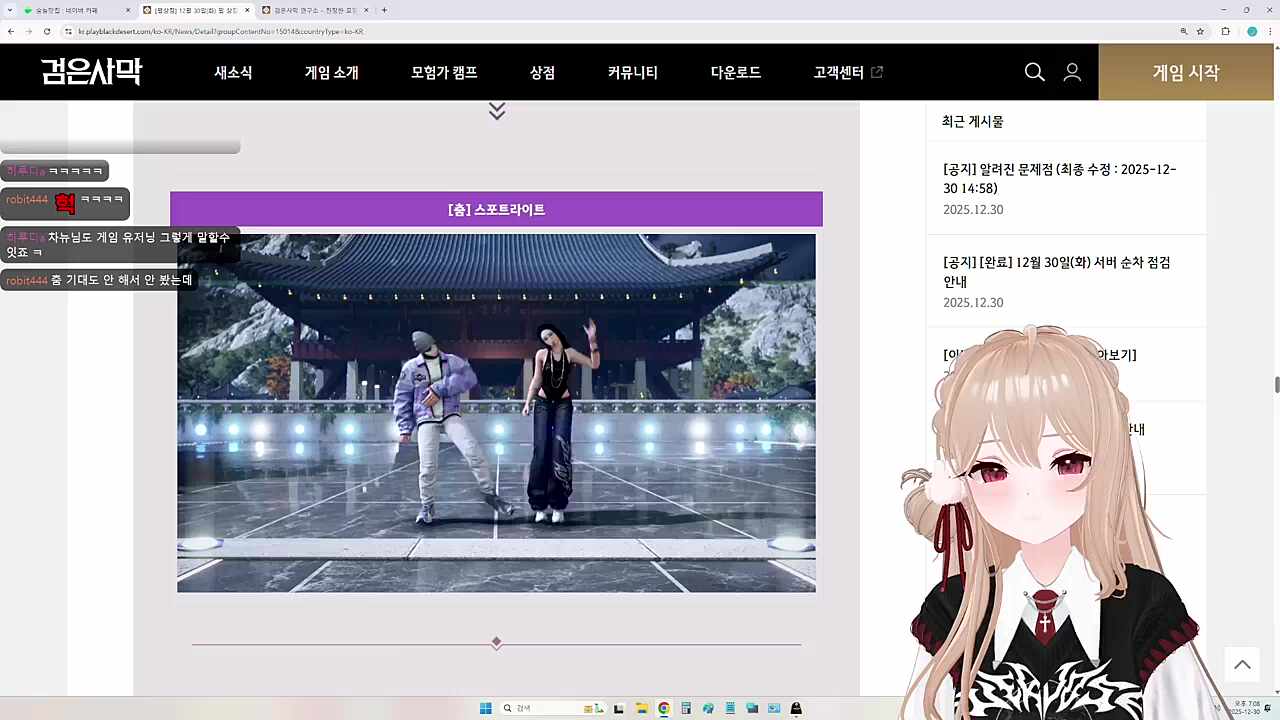
Task: Click the 검은사막 logo in the header
Action: click(91, 72)
